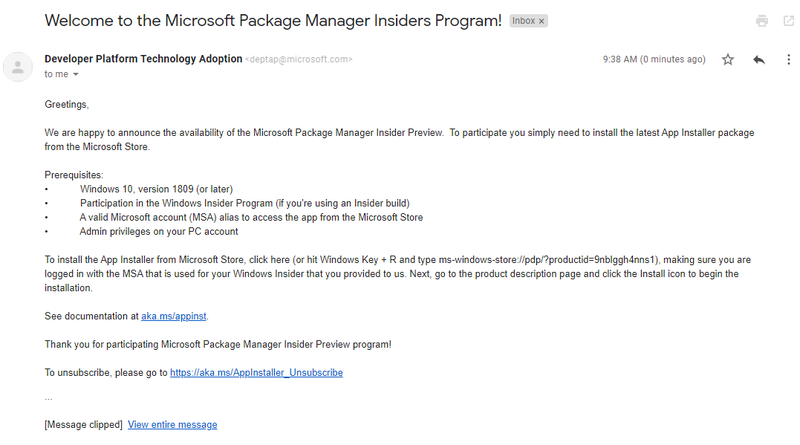Click the Inbox label tag

point(523,21)
